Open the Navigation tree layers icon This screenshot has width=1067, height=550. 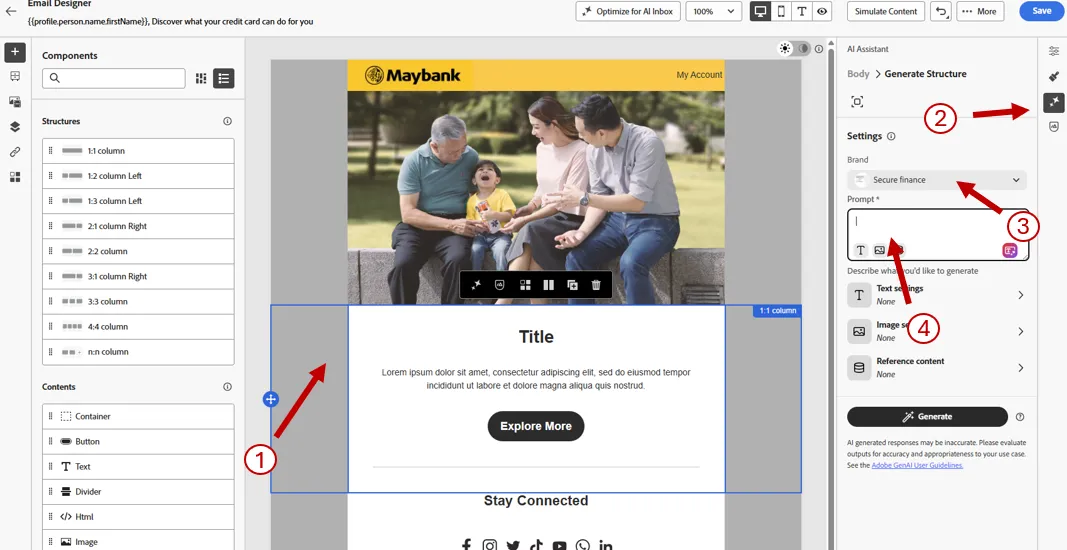point(15,127)
